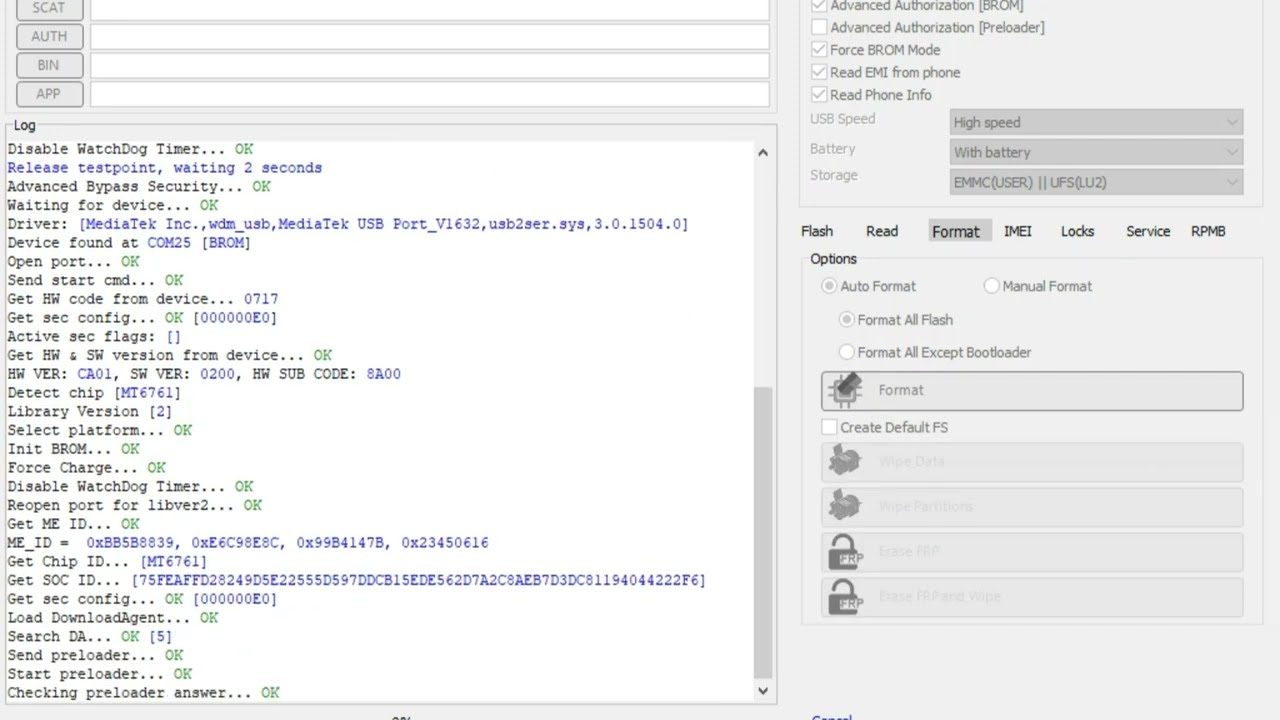Image resolution: width=1280 pixels, height=720 pixels.
Task: Click the Wipe Data button
Action: click(1032, 462)
